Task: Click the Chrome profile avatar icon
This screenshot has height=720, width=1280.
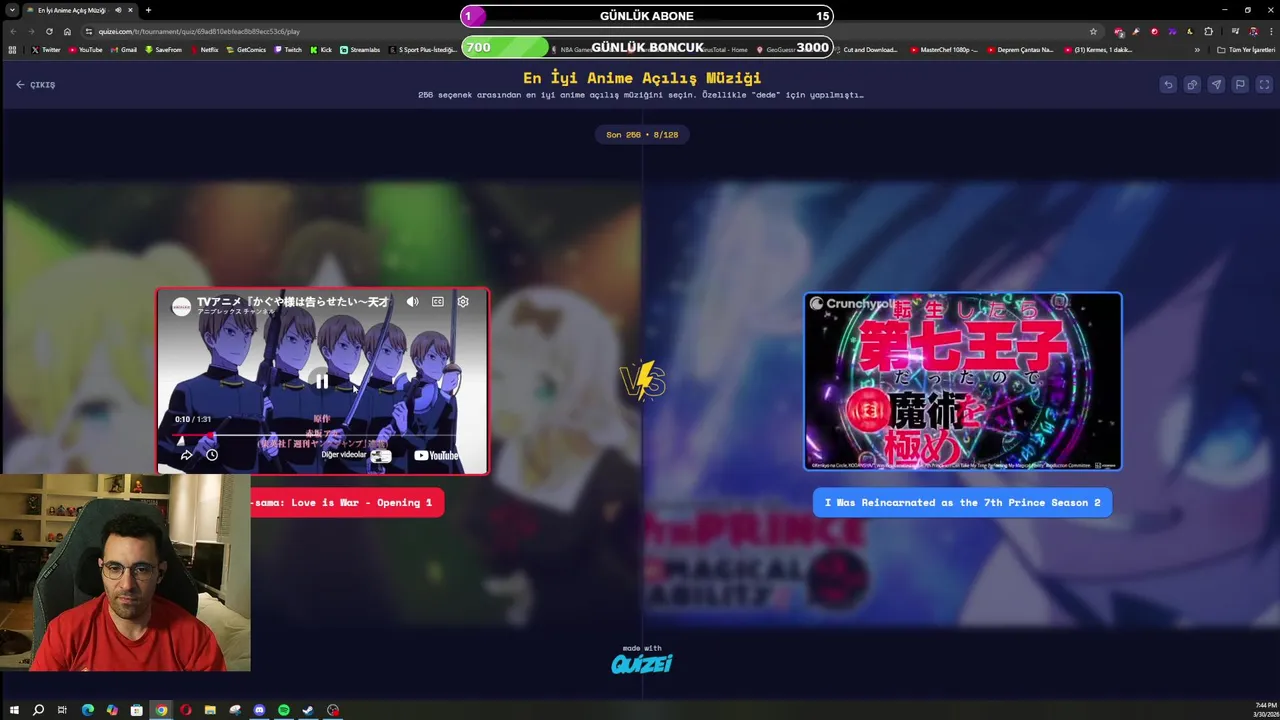Action: 1253,31
